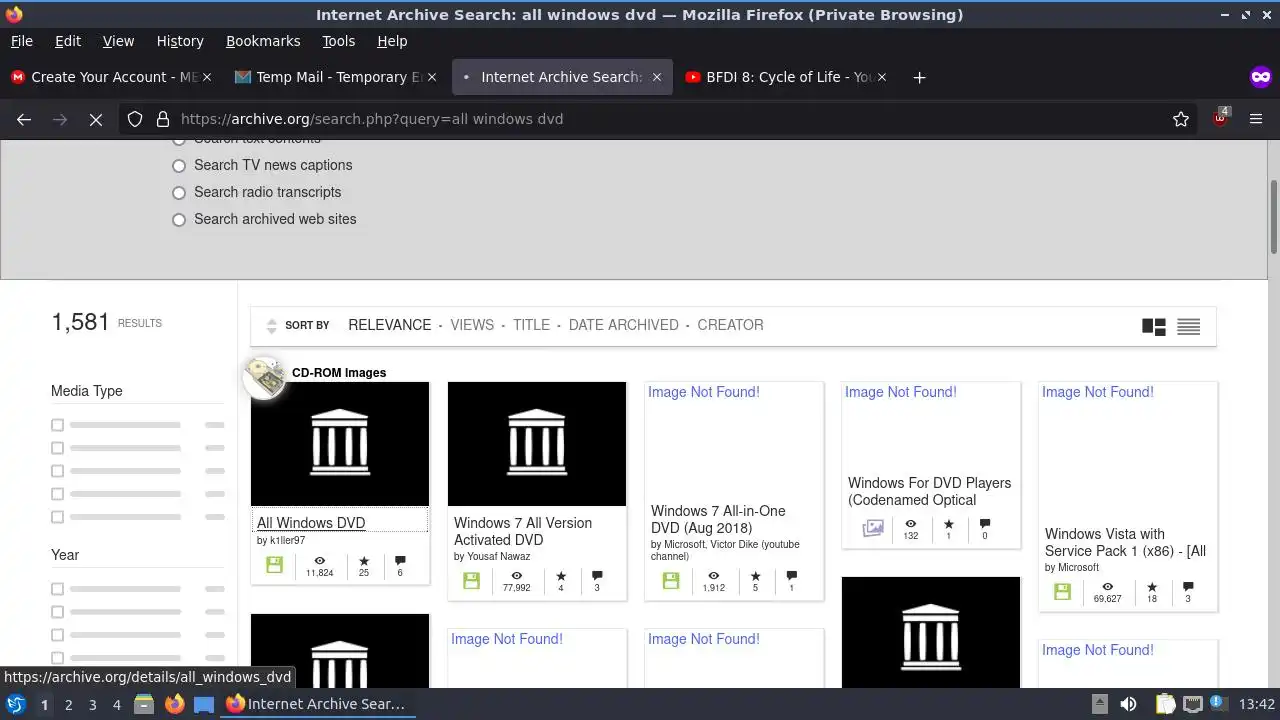The height and width of the screenshot is (720, 1280).
Task: Click floppy icon on Windows Vista card
Action: [x=1062, y=591]
